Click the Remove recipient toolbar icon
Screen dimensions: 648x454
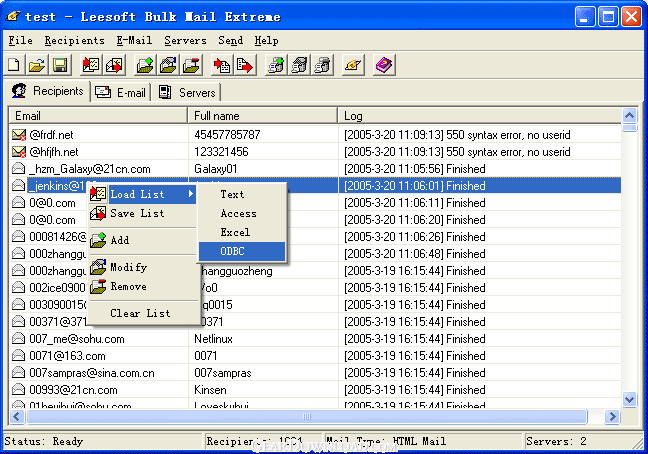coord(191,65)
